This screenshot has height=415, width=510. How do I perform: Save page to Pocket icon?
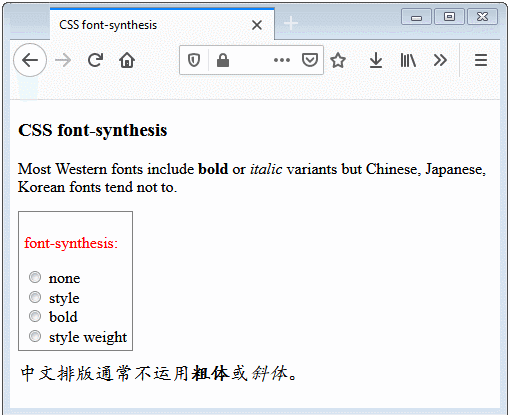coord(309,60)
